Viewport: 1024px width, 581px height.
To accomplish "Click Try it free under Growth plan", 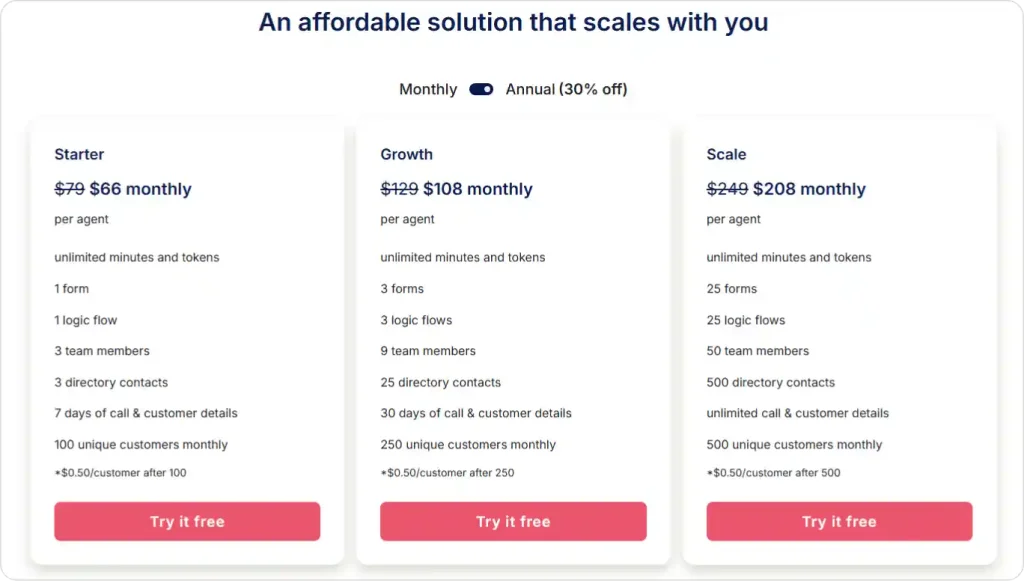I will coord(513,521).
